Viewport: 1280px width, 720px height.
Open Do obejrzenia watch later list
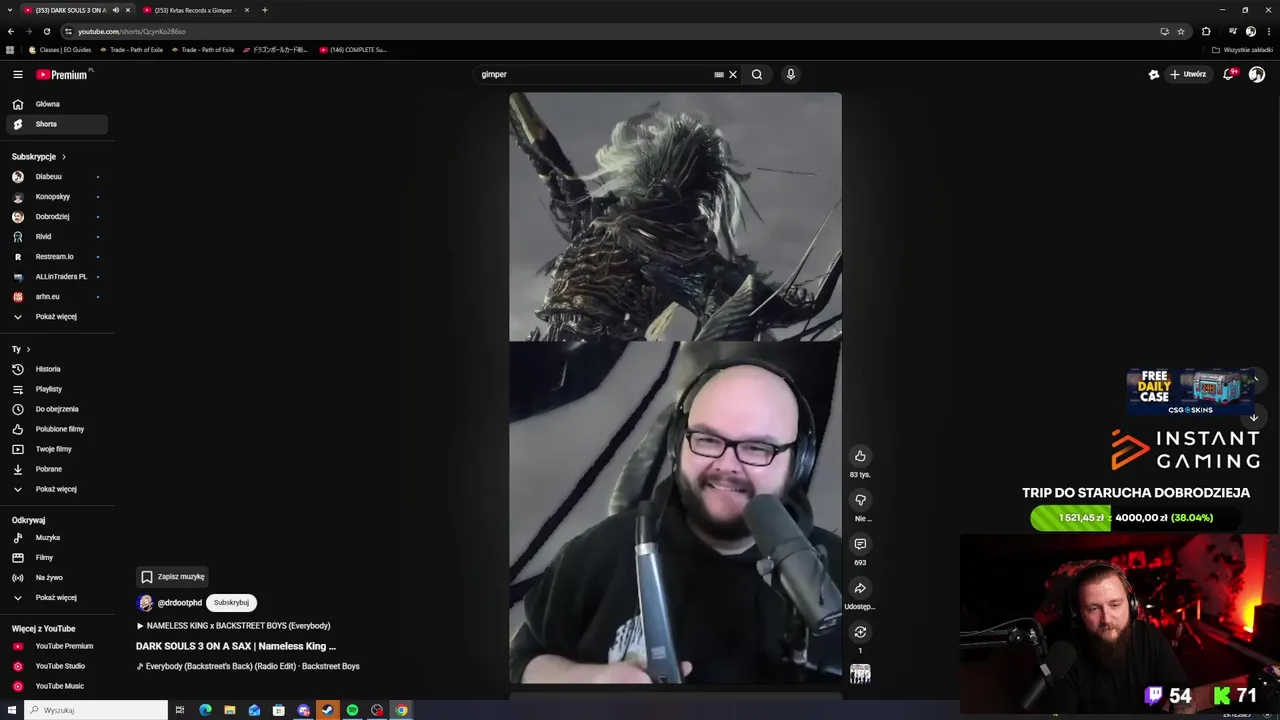coord(57,409)
